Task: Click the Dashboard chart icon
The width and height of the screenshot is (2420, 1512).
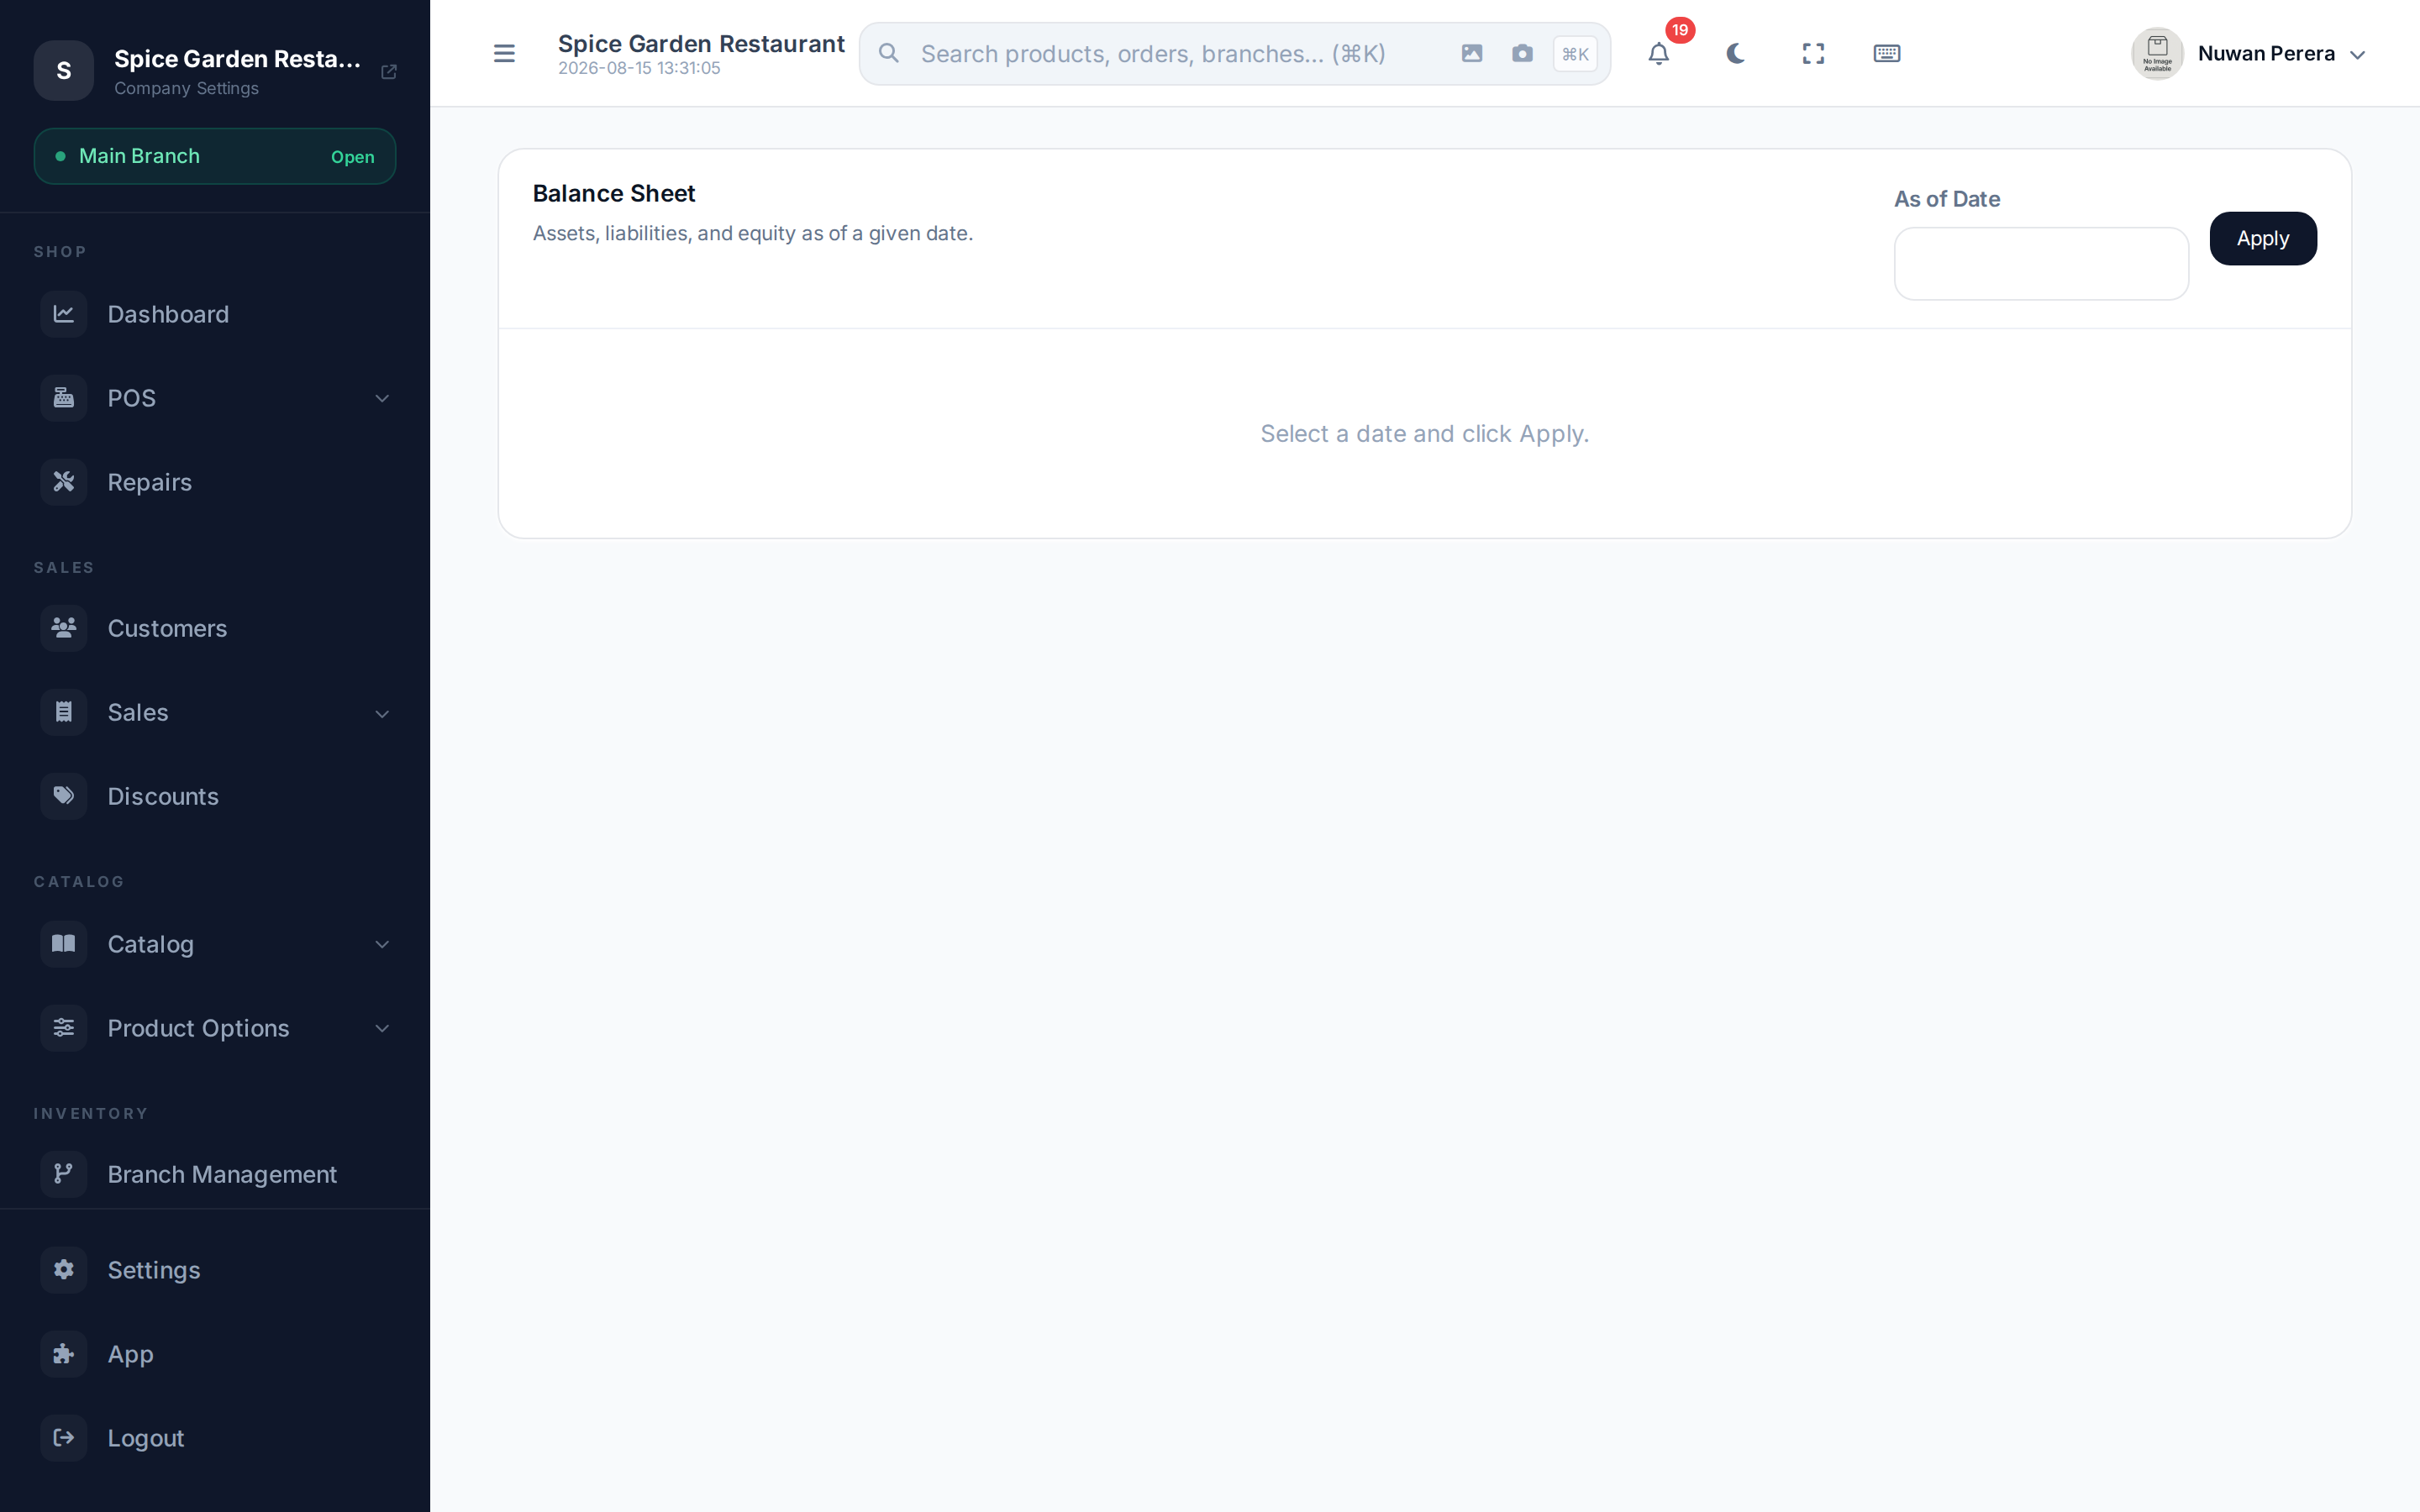Action: [x=64, y=314]
